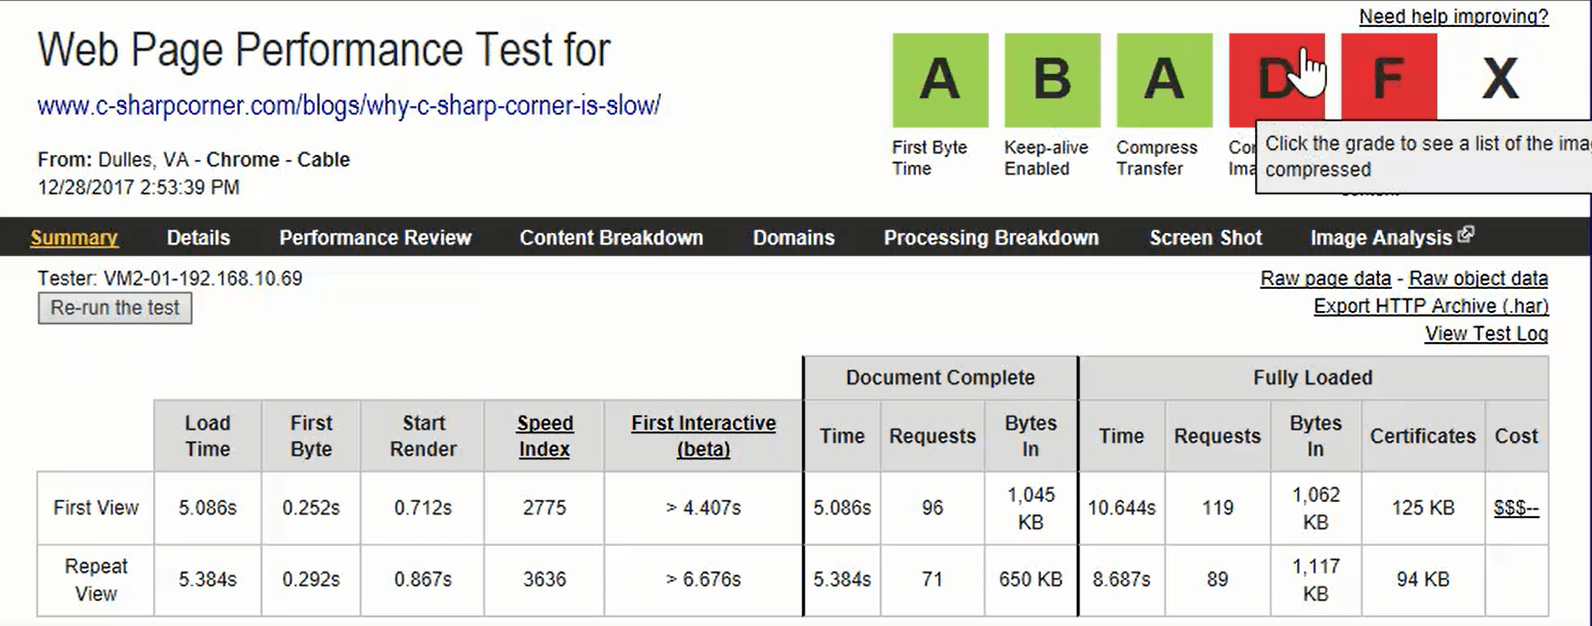
Task: Open the Performance Review tab
Action: pyautogui.click(x=375, y=238)
